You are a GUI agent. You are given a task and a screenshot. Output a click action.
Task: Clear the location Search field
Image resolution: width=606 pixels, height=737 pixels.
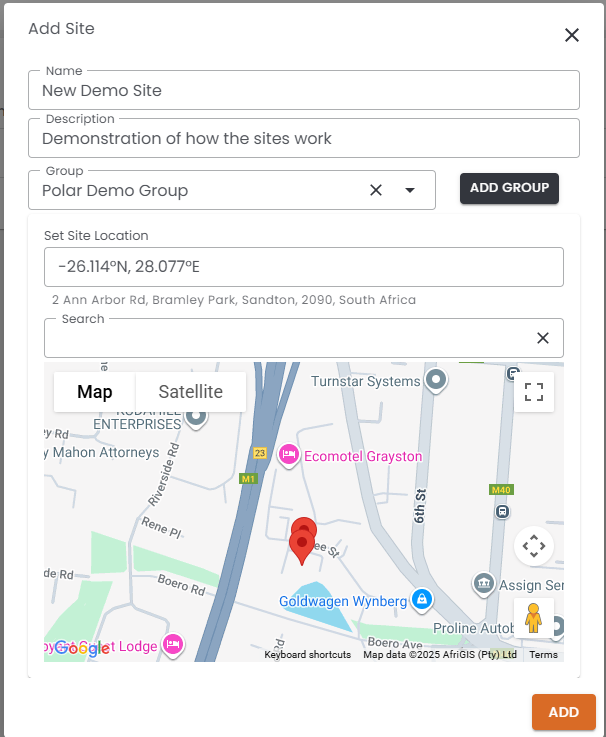coord(543,338)
